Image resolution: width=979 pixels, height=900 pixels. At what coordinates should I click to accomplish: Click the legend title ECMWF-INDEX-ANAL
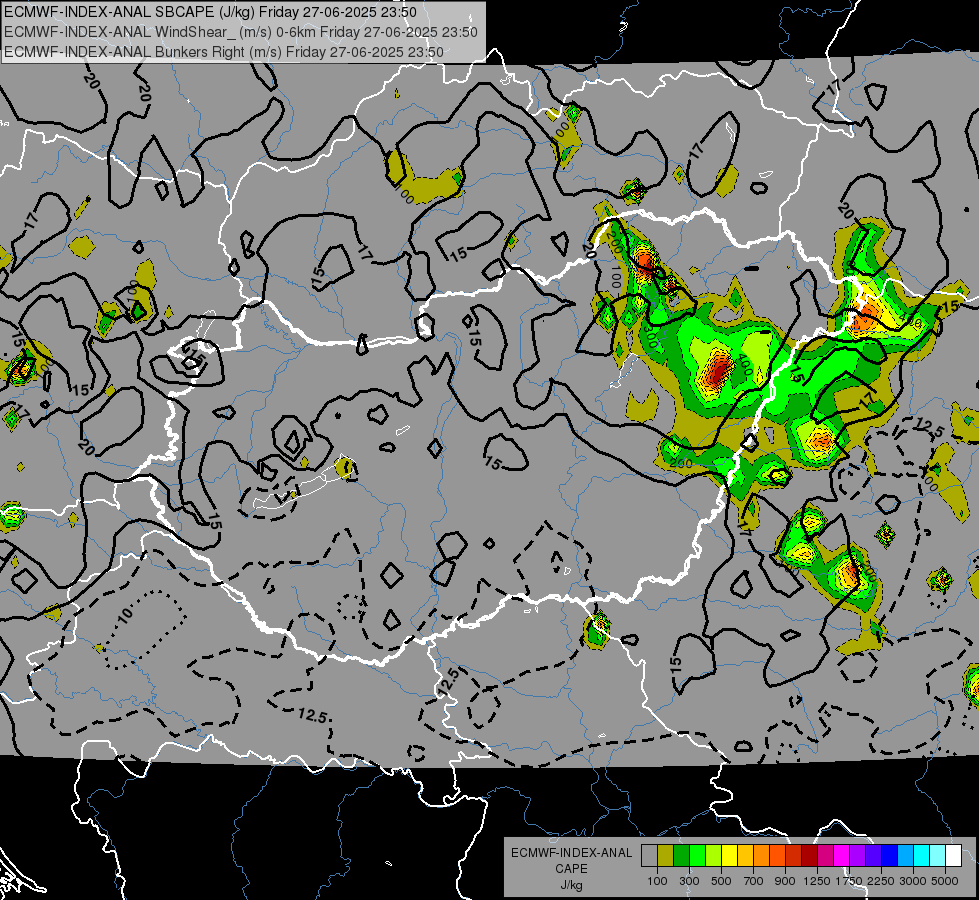[x=571, y=853]
